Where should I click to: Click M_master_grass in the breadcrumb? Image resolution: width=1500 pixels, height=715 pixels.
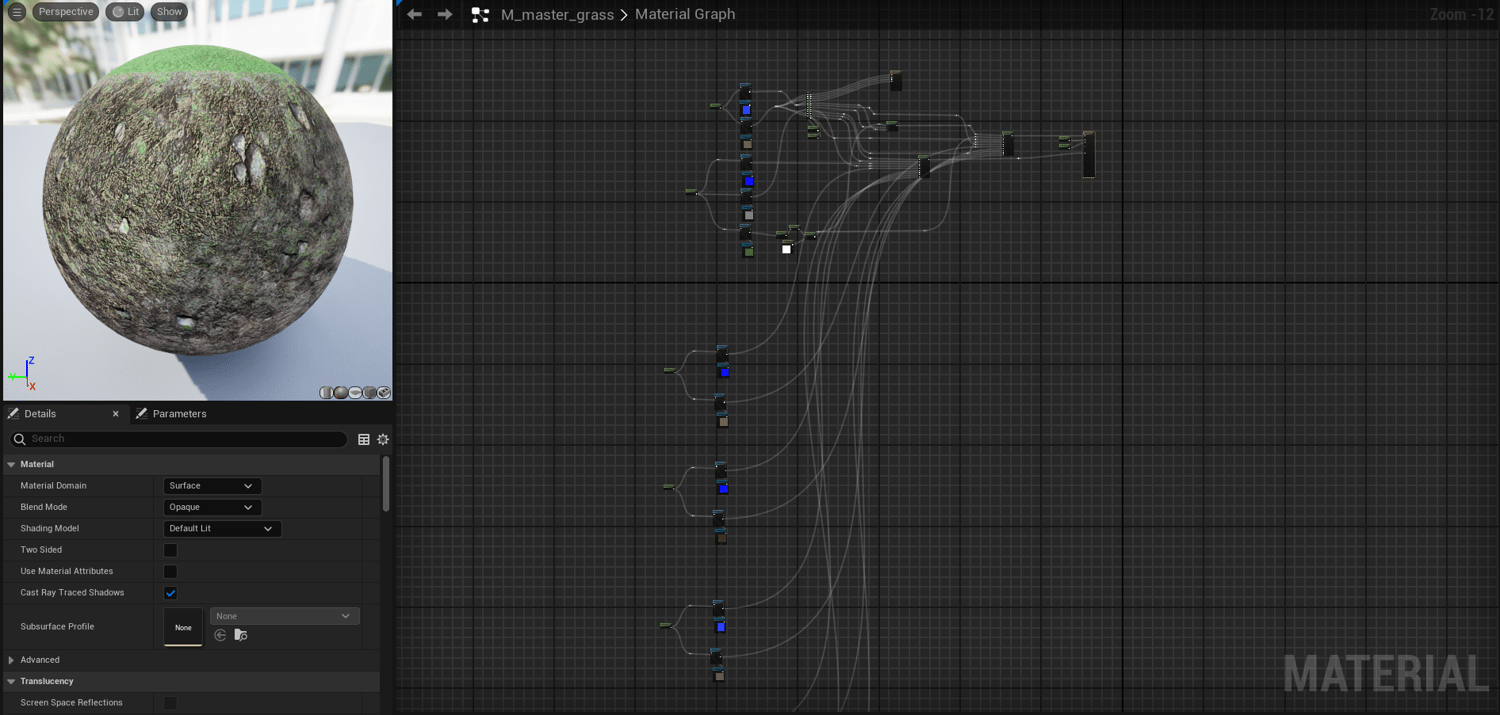[x=557, y=14]
